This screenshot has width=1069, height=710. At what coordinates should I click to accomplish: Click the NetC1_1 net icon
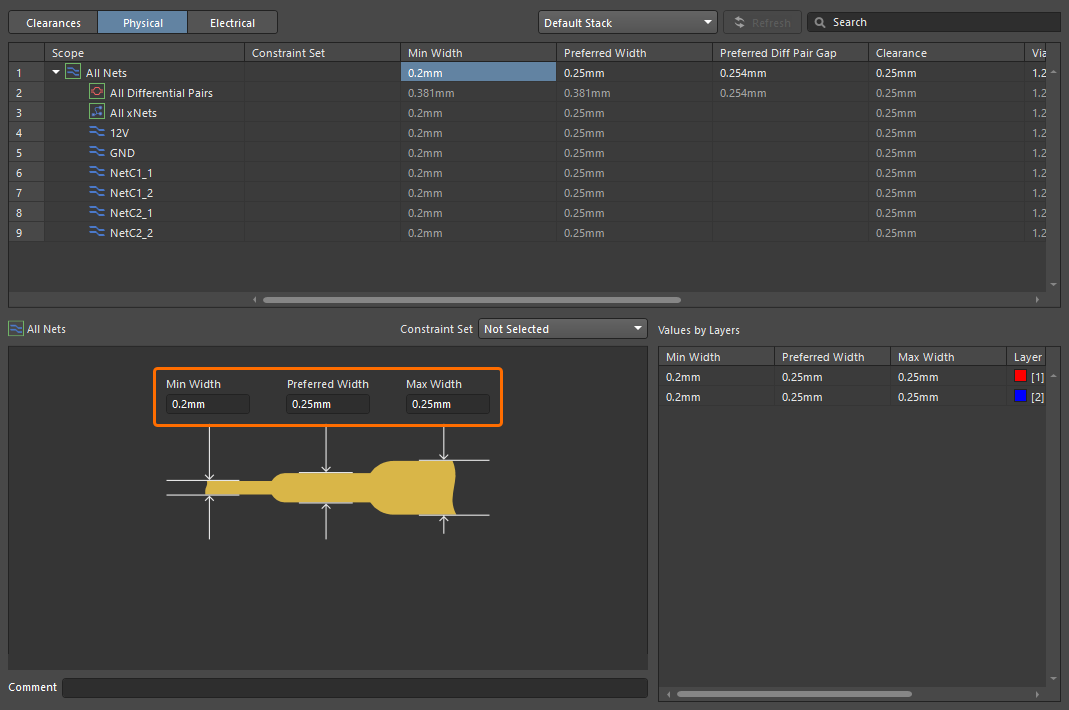click(x=97, y=172)
